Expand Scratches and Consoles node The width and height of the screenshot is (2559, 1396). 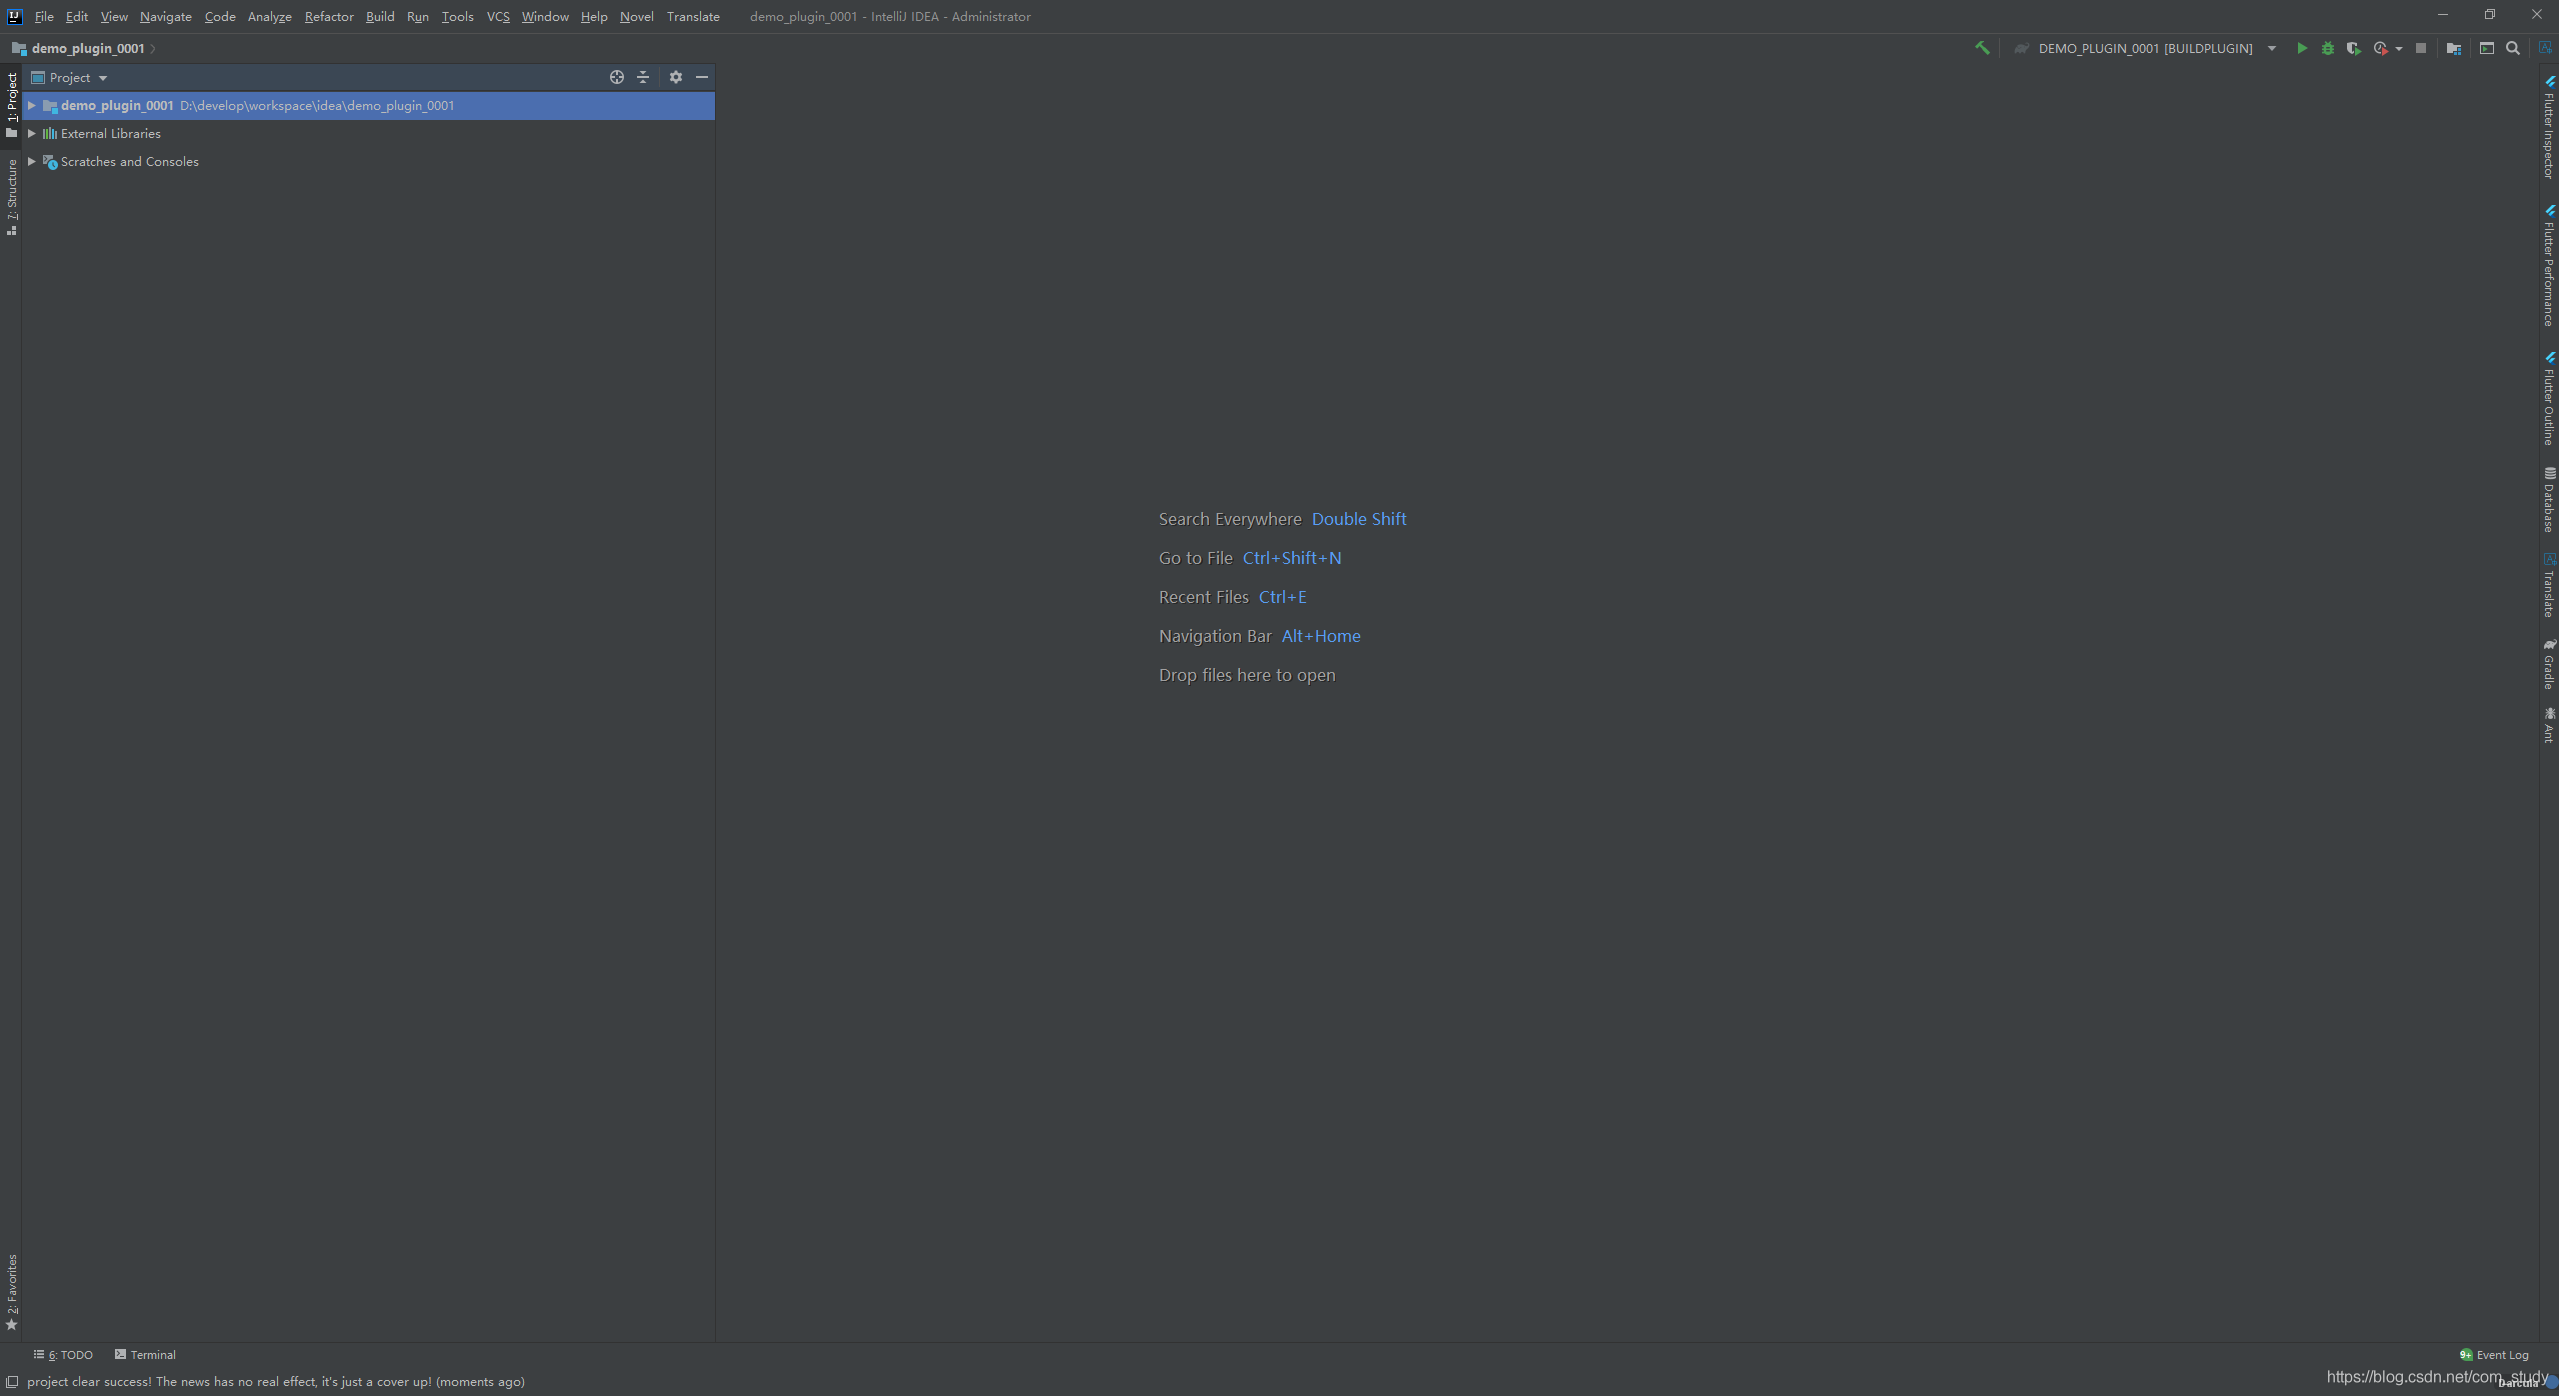32,161
